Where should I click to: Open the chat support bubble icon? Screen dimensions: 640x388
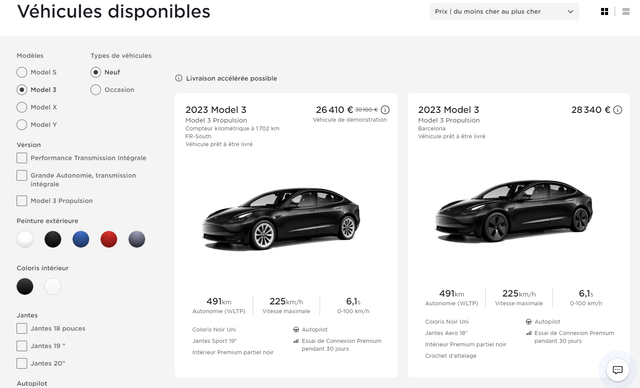pyautogui.click(x=617, y=370)
